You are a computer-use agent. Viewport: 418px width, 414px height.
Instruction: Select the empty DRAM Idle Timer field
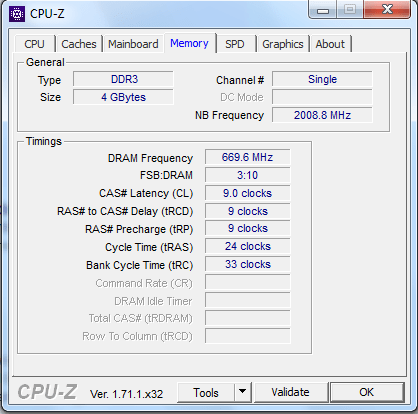[247, 301]
